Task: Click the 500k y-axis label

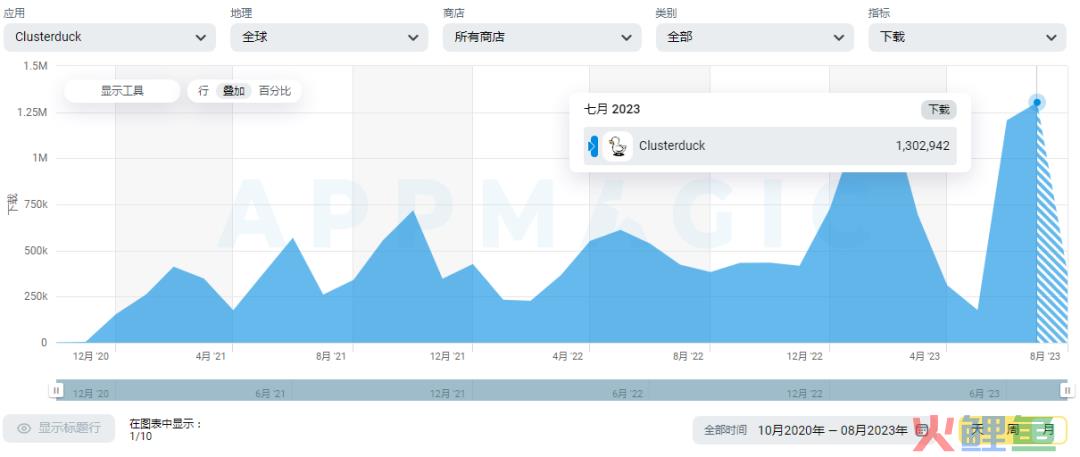Action: 35,250
